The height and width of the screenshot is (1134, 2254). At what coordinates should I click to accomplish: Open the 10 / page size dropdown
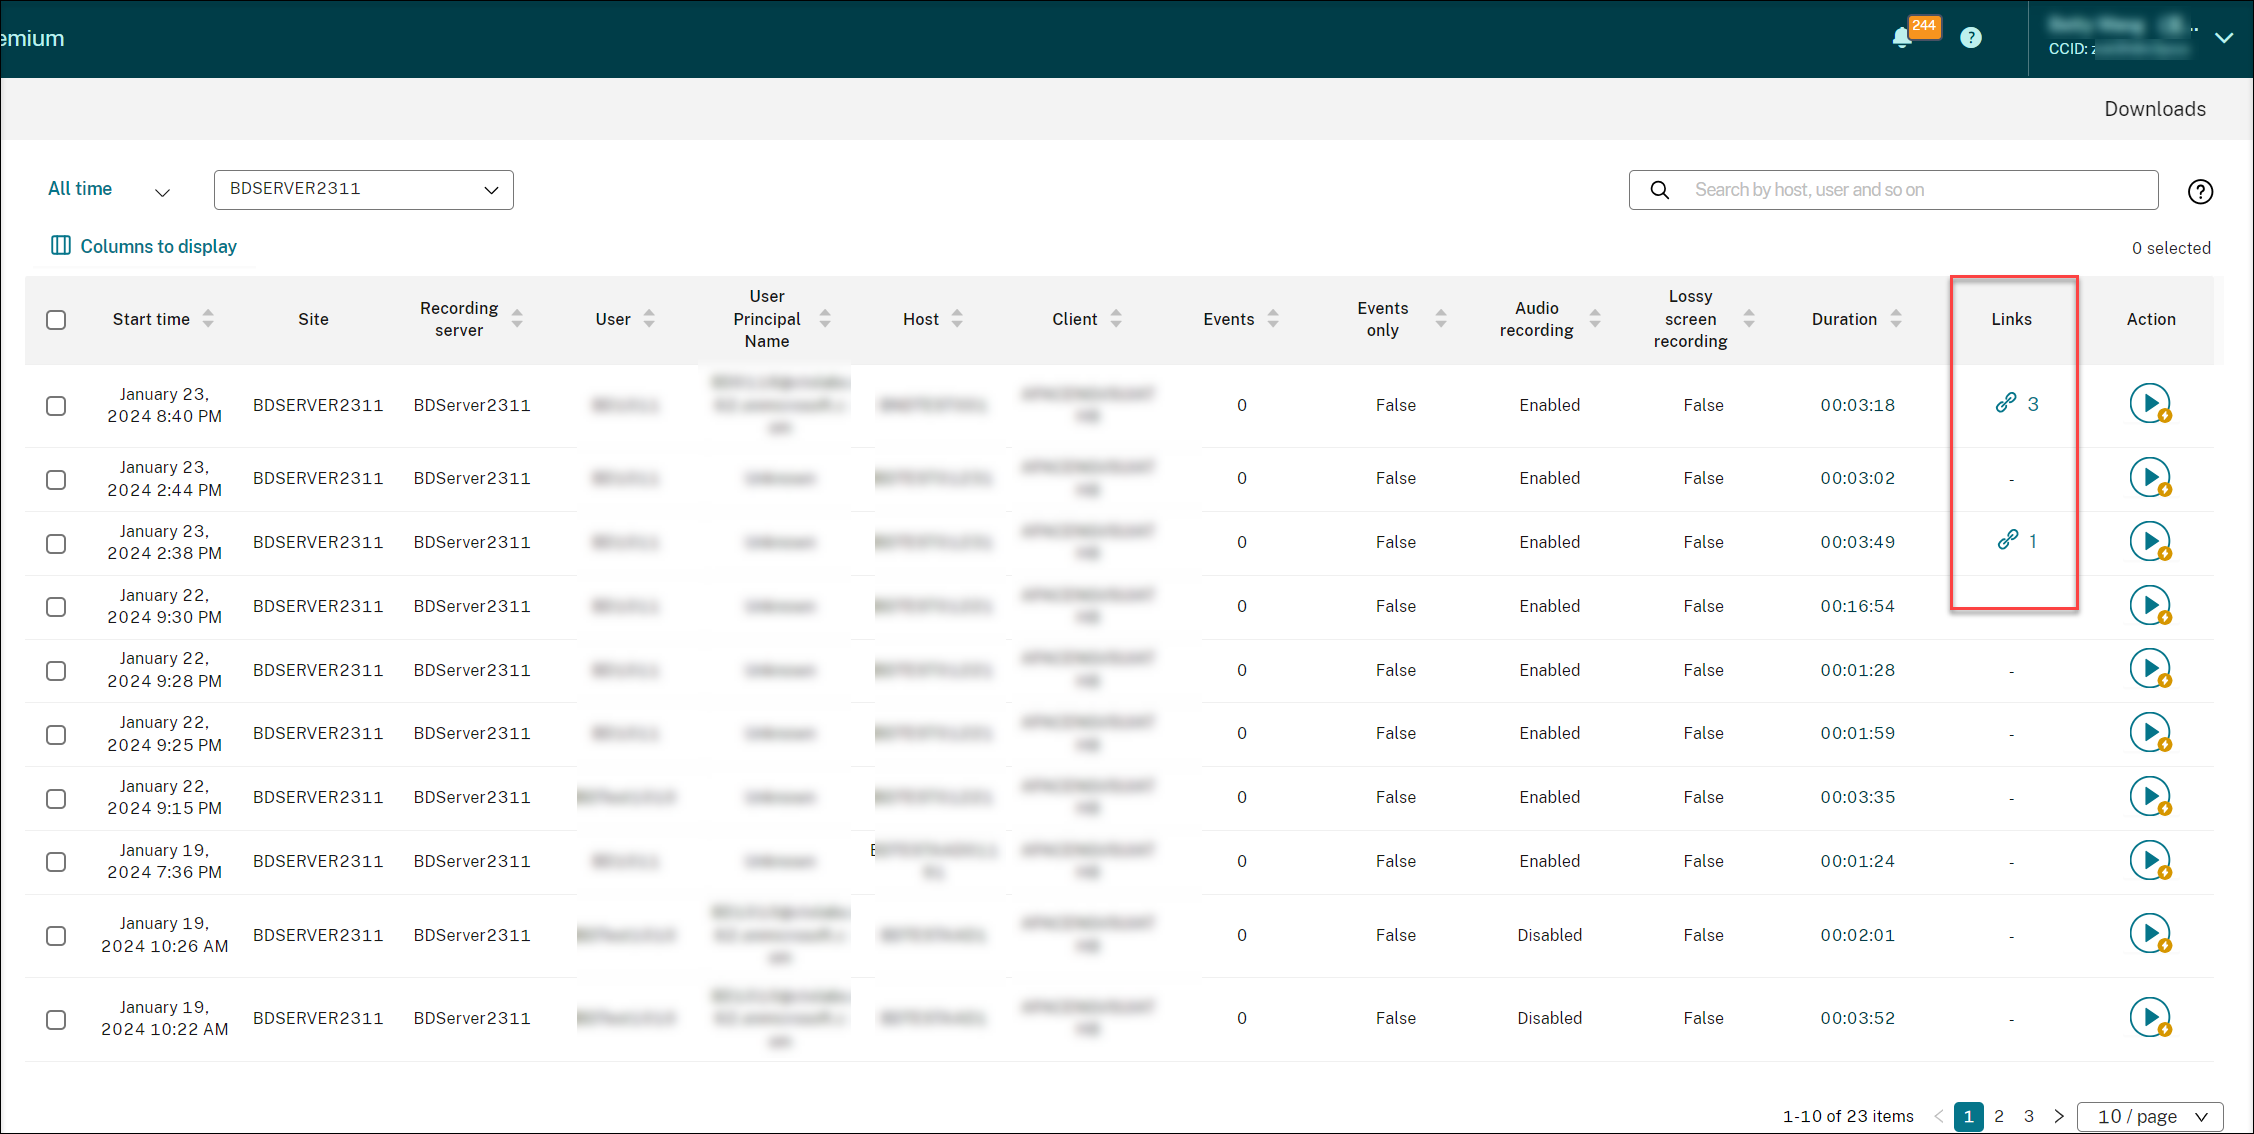click(x=2150, y=1116)
